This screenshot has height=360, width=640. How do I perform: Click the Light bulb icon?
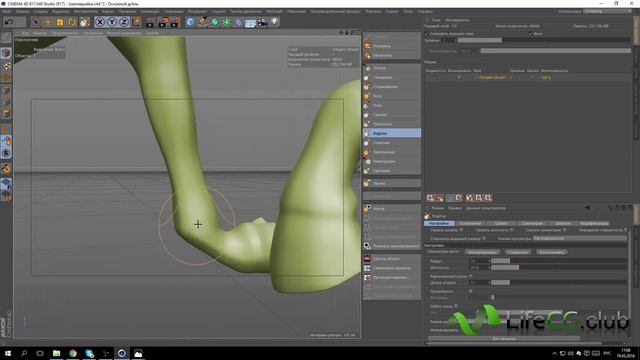274,22
